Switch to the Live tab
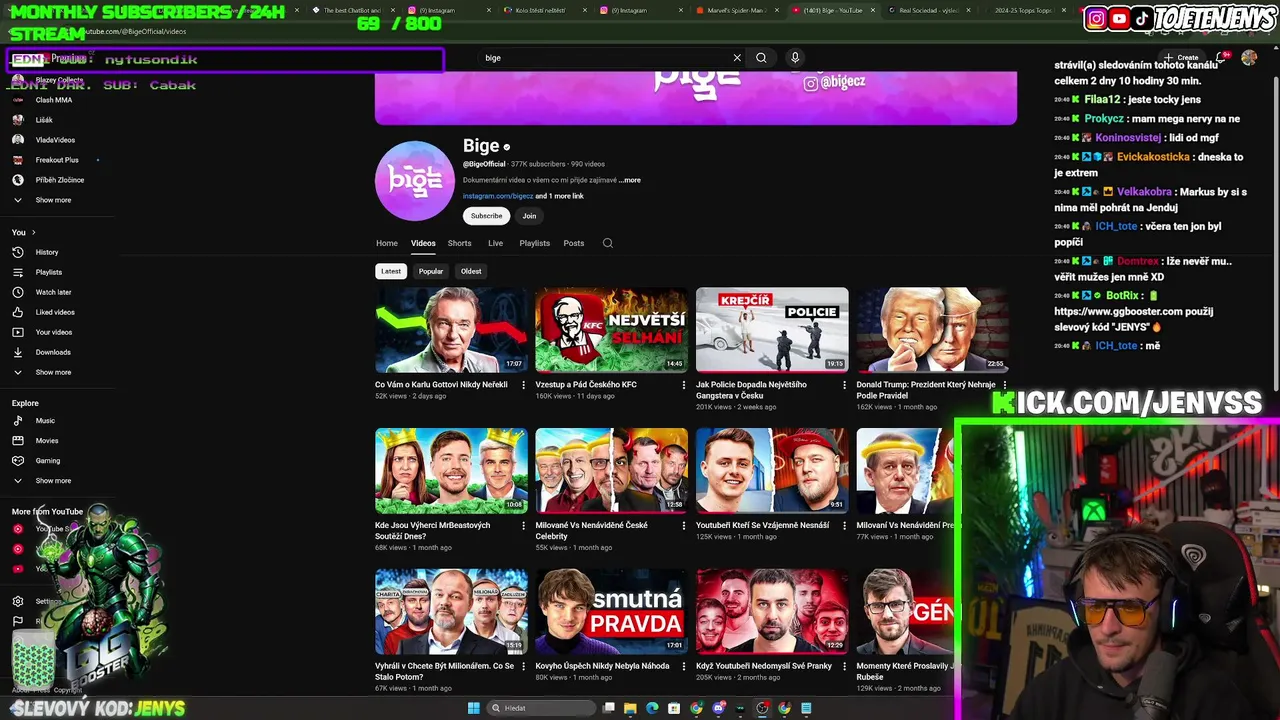 [x=495, y=243]
